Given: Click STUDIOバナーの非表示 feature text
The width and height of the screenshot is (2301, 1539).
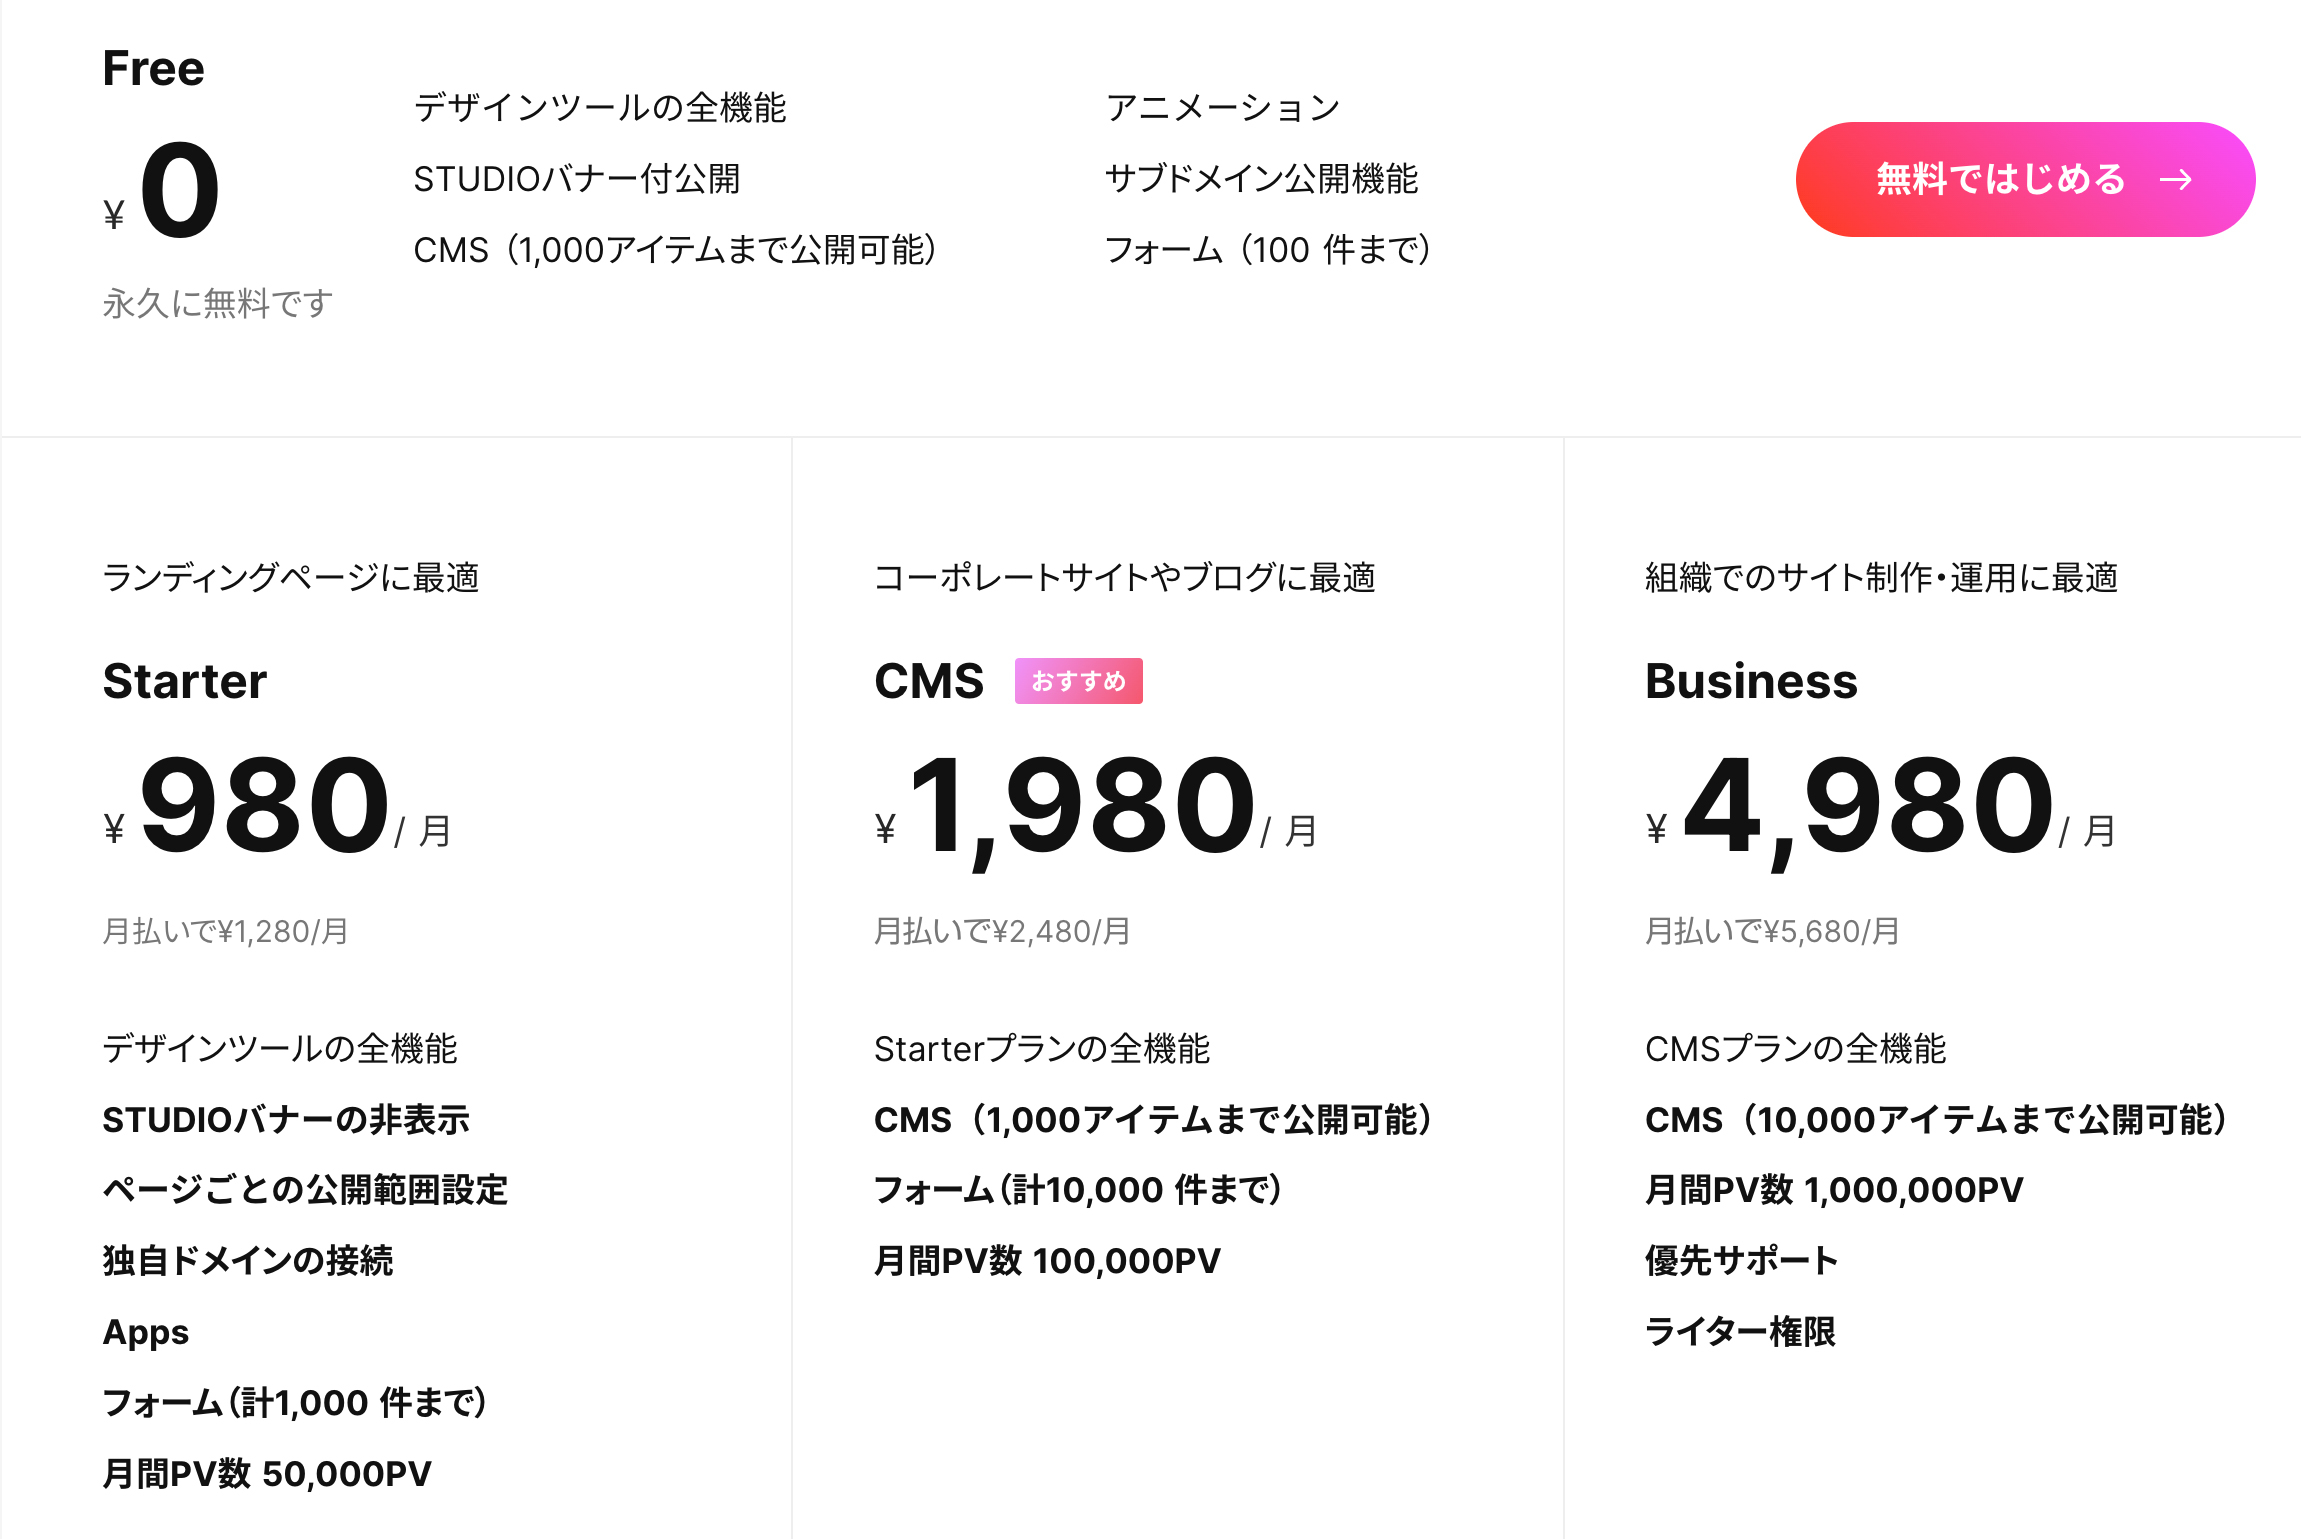Looking at the screenshot, I should coord(286,1120).
